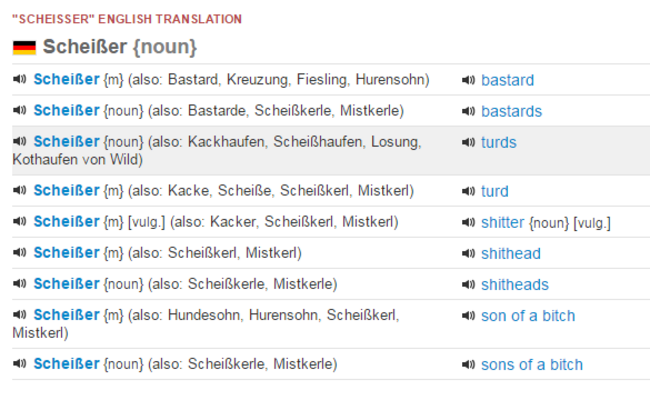Viewport: 650px width, 400px height.
Task: Play audio for English word "bastard"
Action: click(x=468, y=80)
